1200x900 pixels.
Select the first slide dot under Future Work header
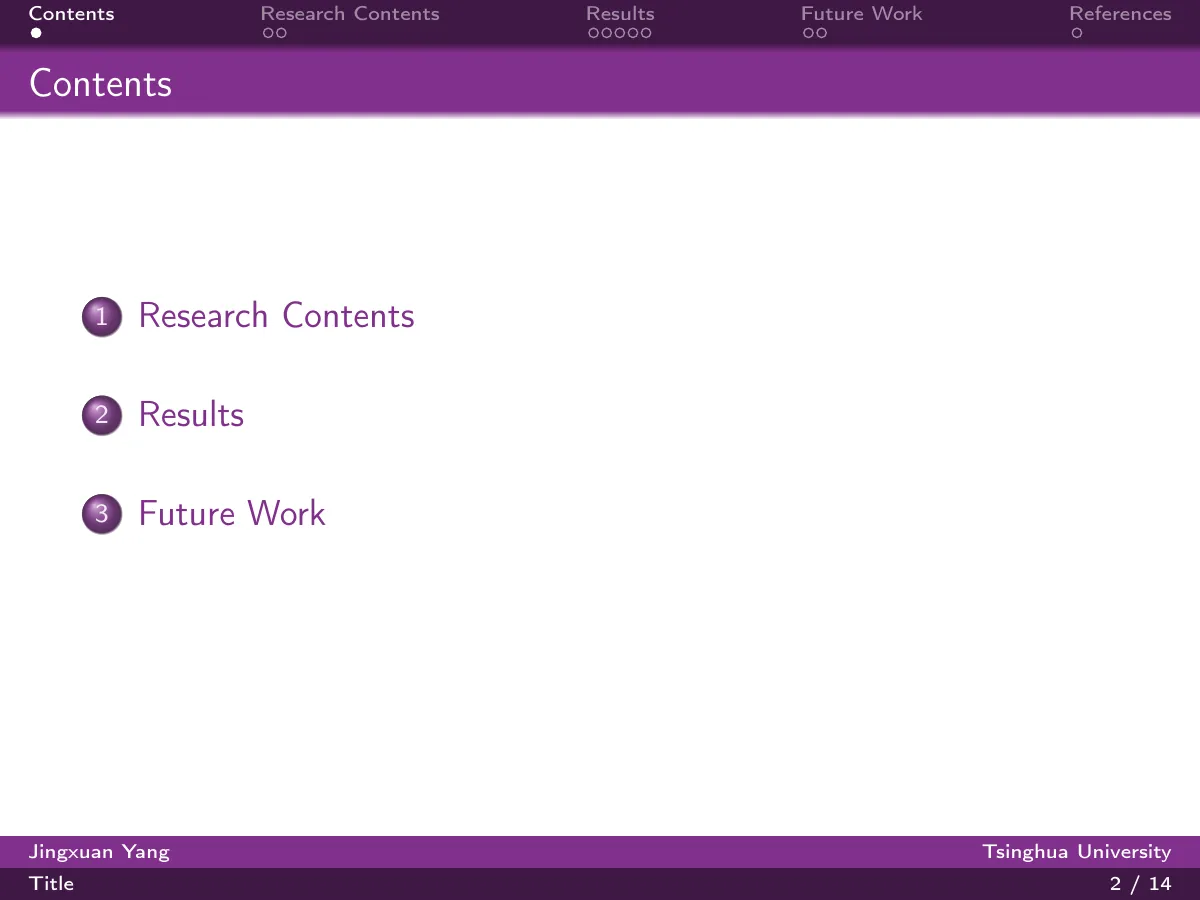[x=808, y=33]
